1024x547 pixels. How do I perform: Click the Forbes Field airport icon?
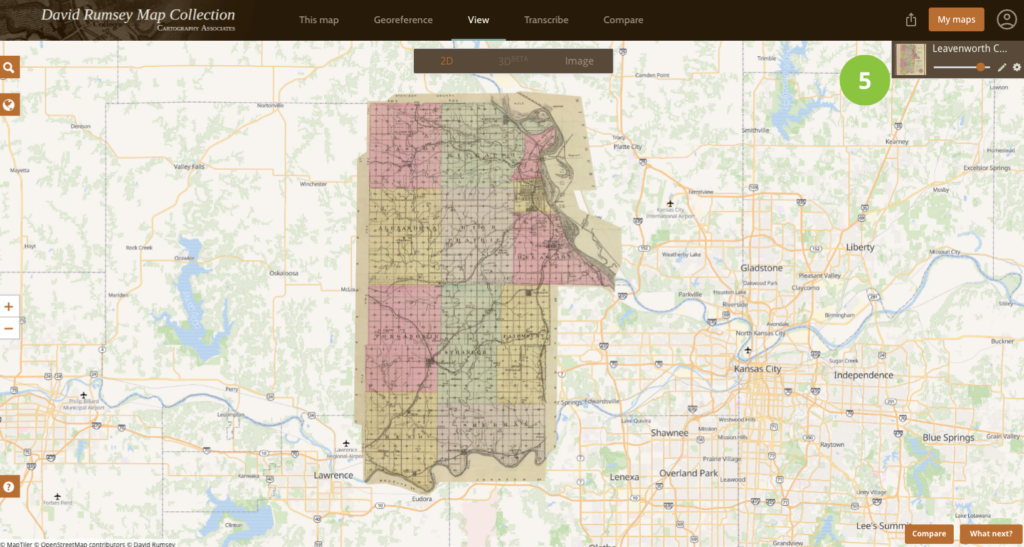click(57, 497)
